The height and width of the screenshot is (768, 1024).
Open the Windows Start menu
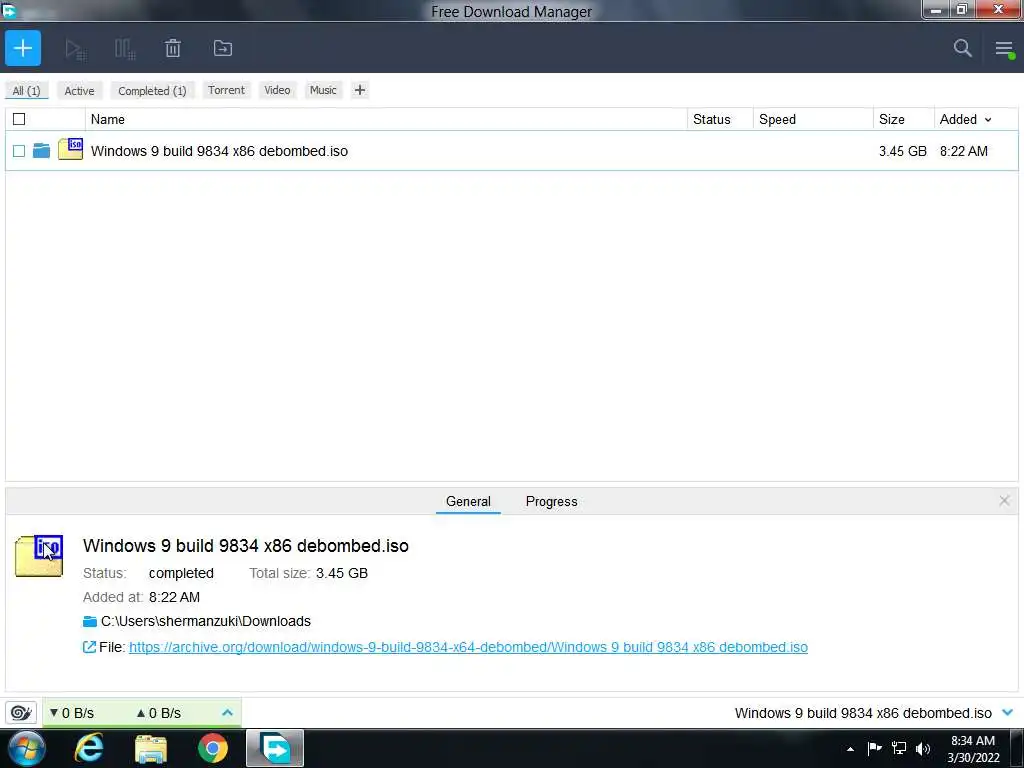[27, 748]
